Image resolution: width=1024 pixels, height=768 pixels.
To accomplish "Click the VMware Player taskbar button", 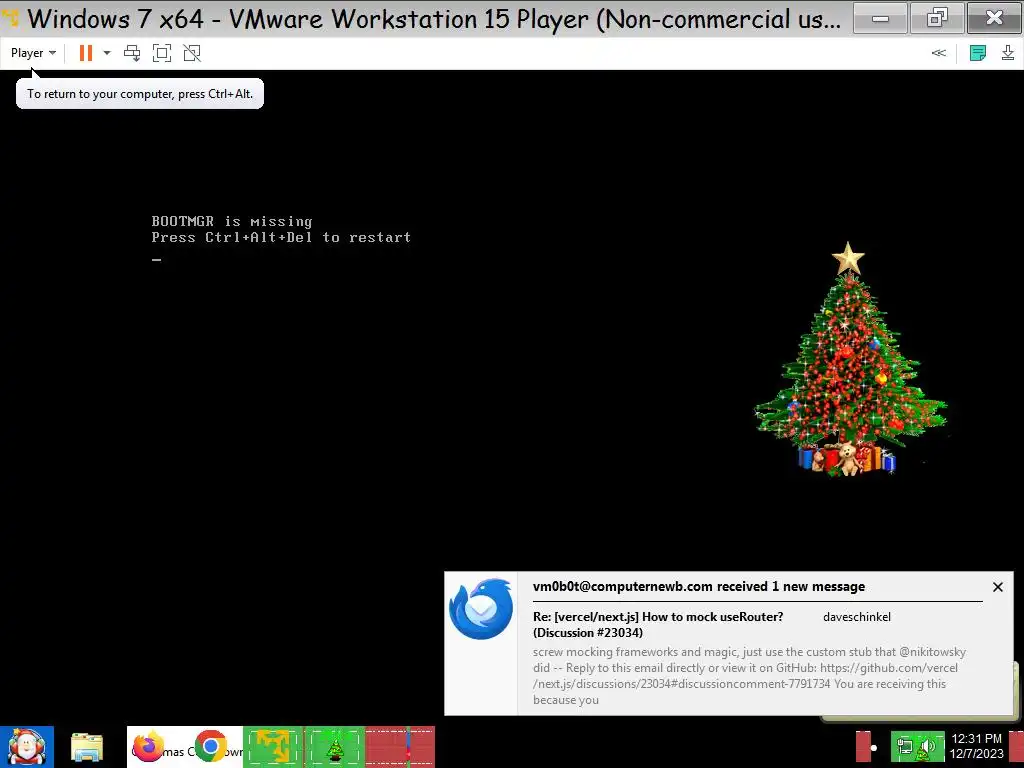I will tap(273, 746).
